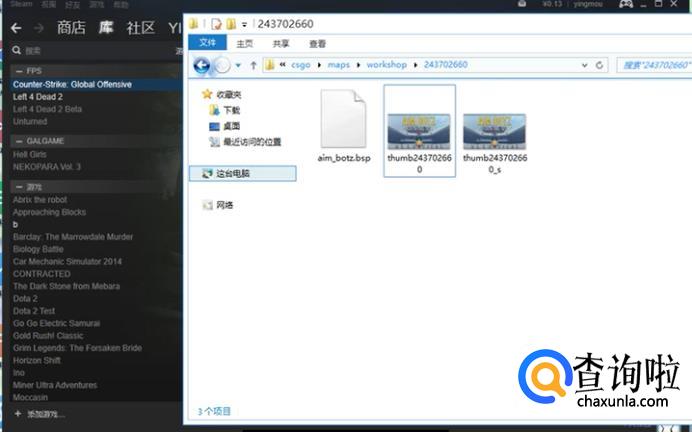Open the Explorer 查看 ribbon tab
The image size is (692, 432).
coord(317,44)
